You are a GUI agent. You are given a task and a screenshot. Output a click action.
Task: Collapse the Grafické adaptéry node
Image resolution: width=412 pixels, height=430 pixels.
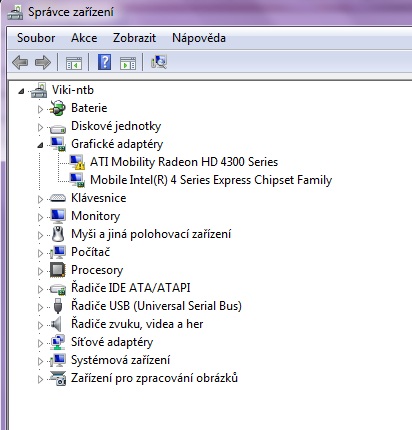(40, 145)
